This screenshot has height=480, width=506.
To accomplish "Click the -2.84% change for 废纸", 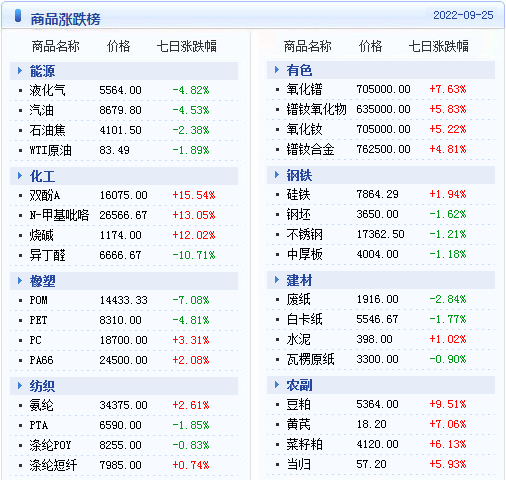I will pos(448,299).
